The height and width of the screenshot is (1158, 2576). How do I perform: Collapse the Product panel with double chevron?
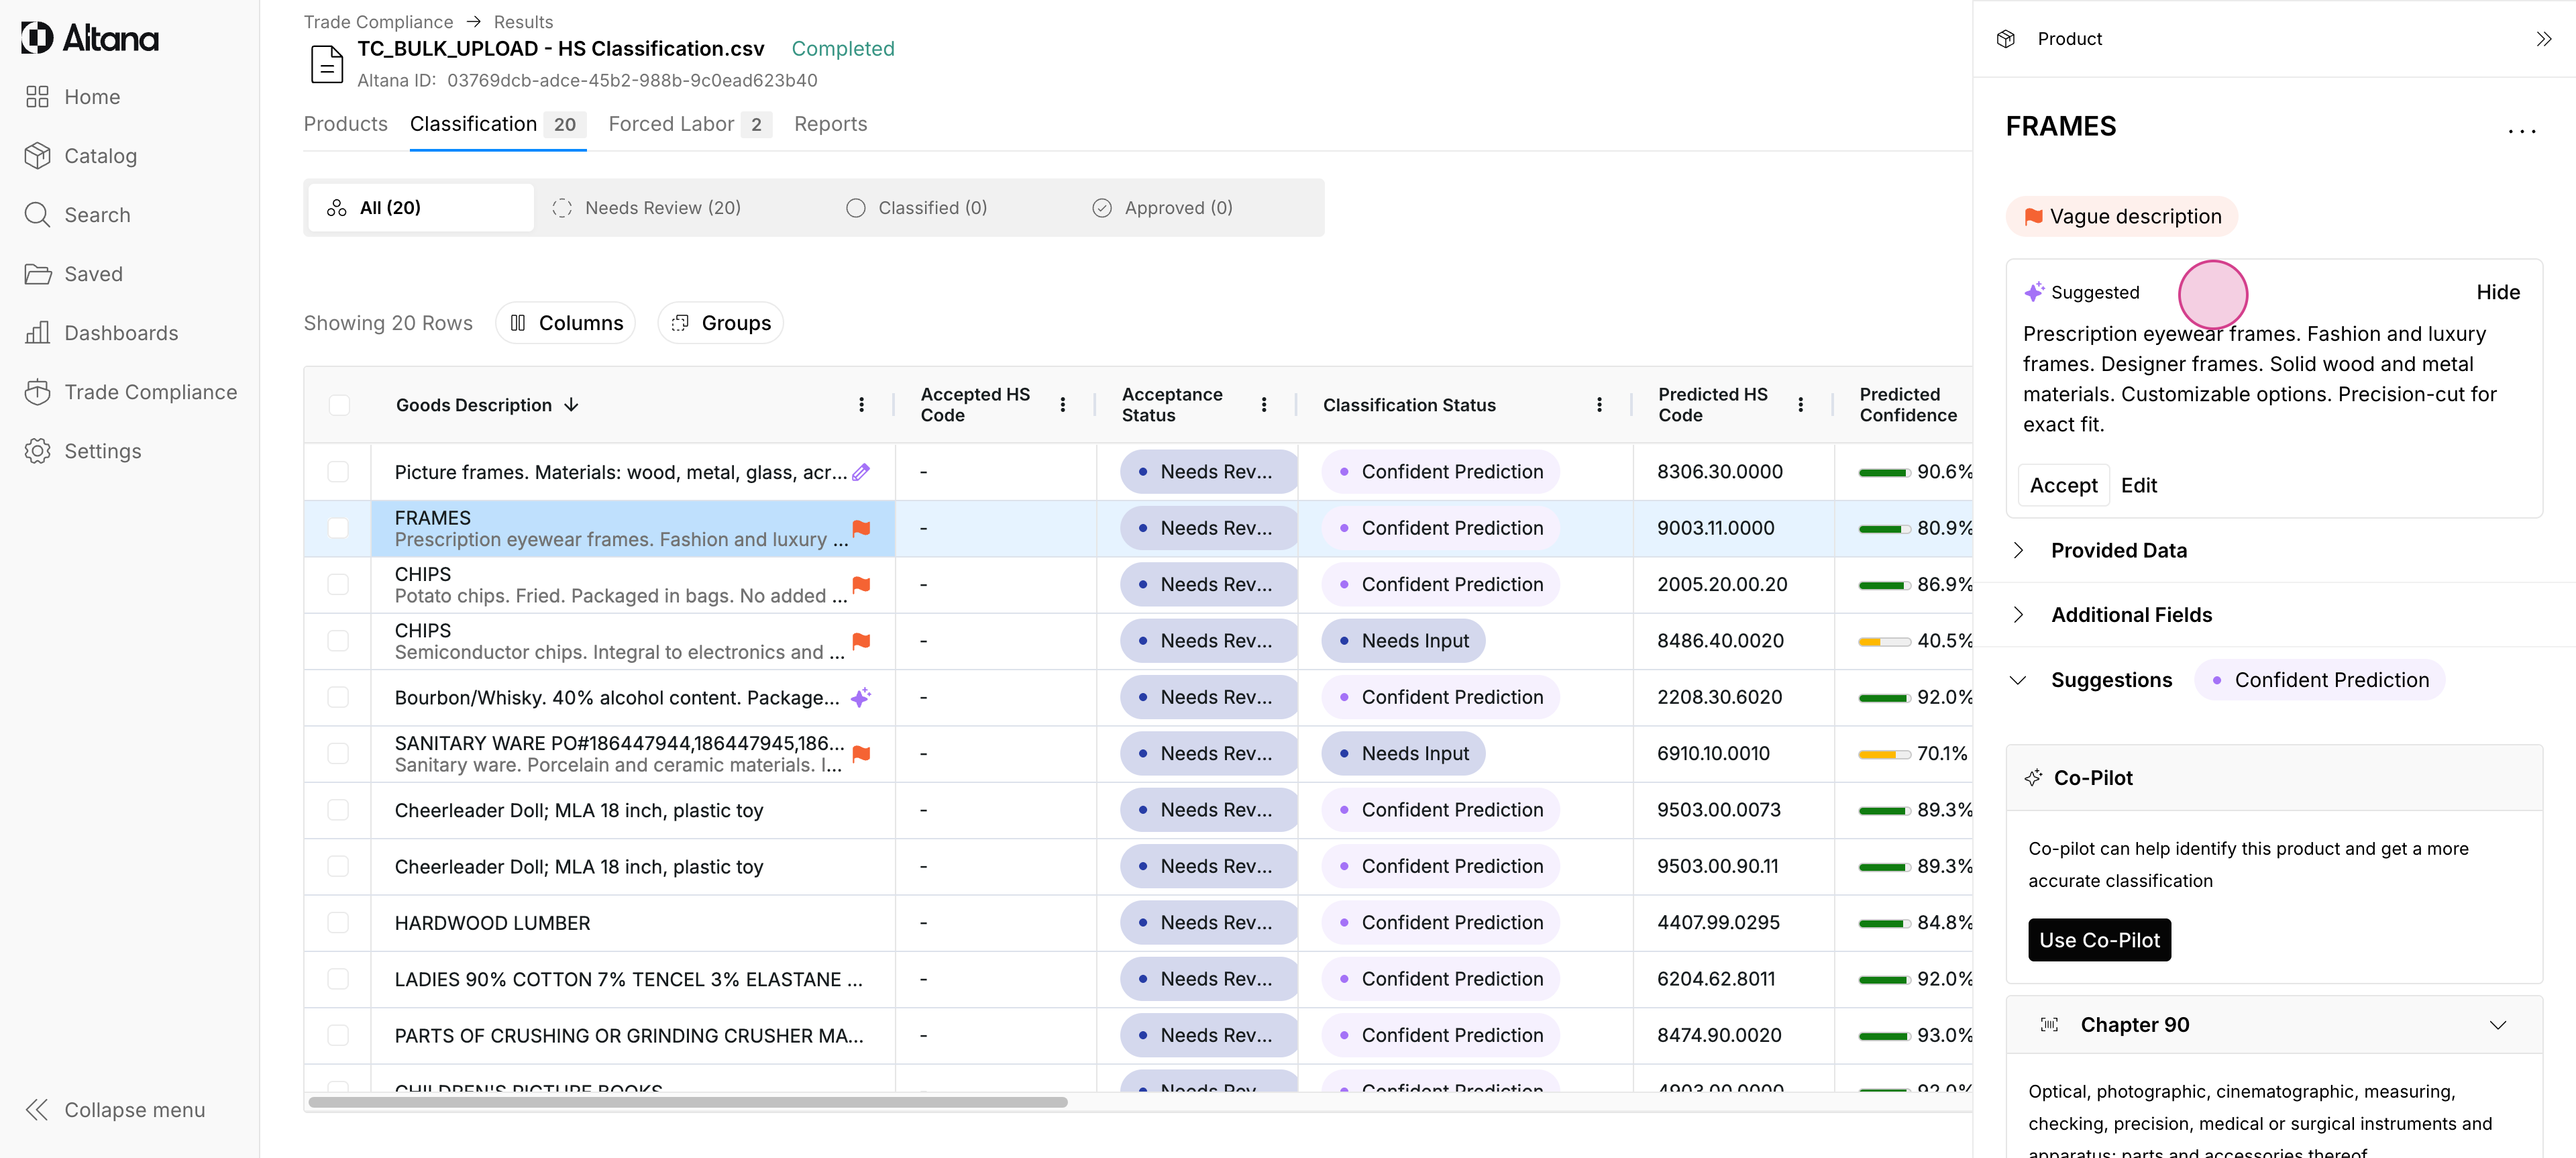point(2544,39)
